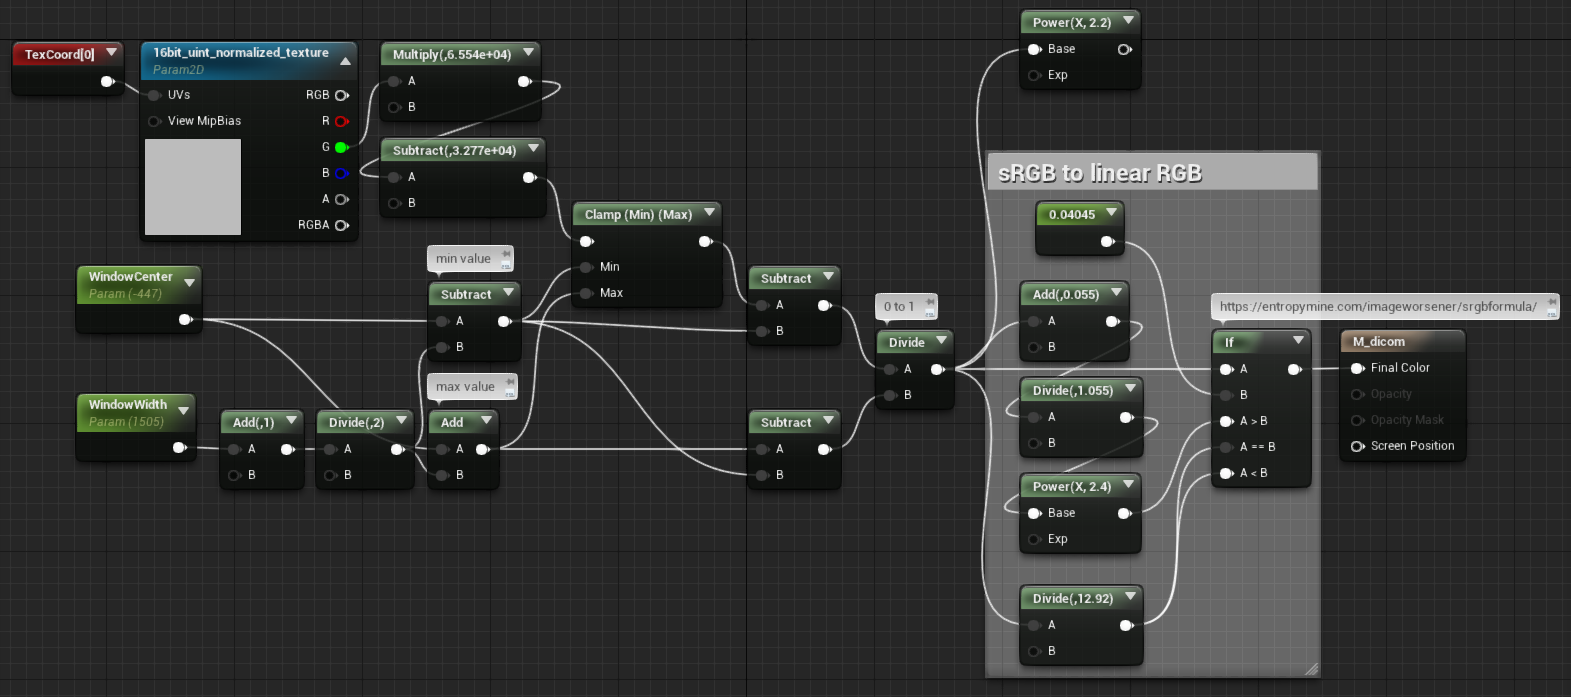Expand the WindowWidth node arrow
Image resolution: width=1571 pixels, height=697 pixels.
(x=183, y=411)
